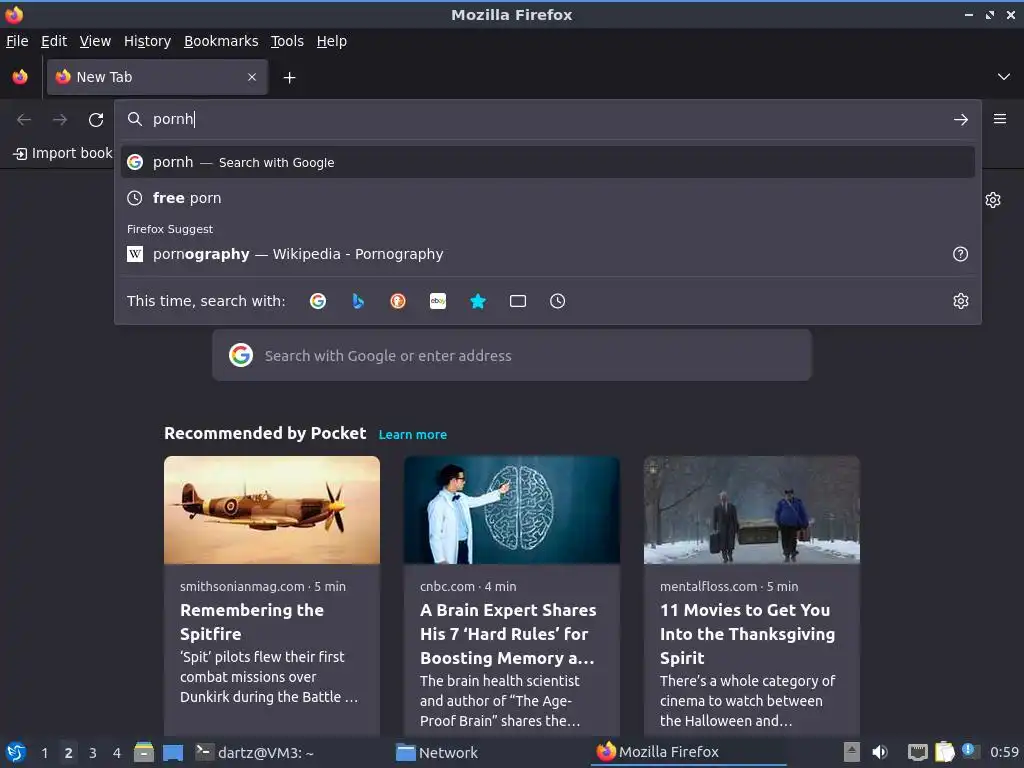
Task: Open the File menu
Action: point(17,41)
